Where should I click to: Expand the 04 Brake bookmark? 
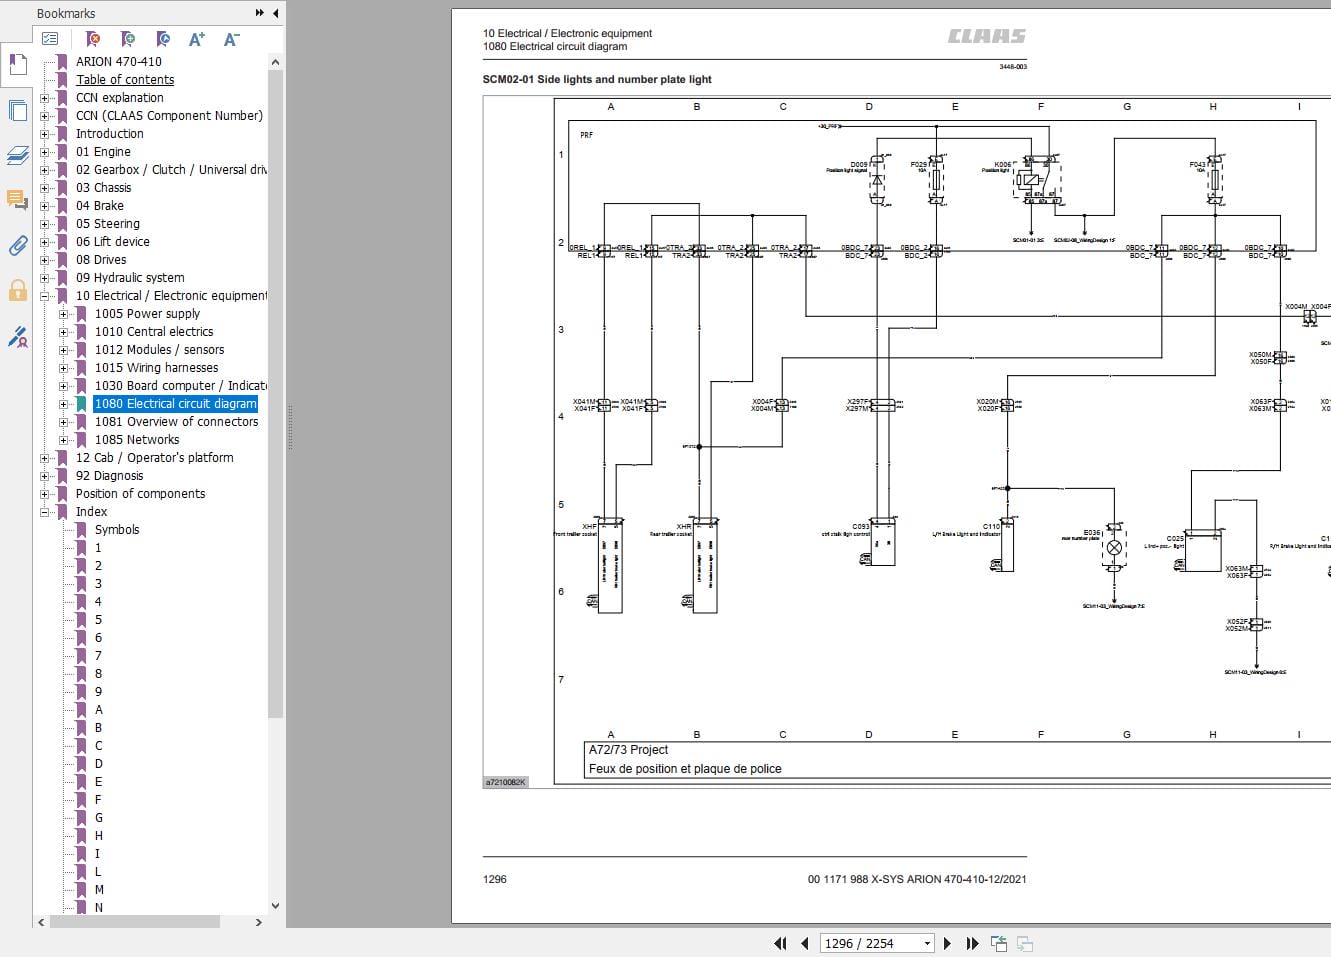(44, 206)
